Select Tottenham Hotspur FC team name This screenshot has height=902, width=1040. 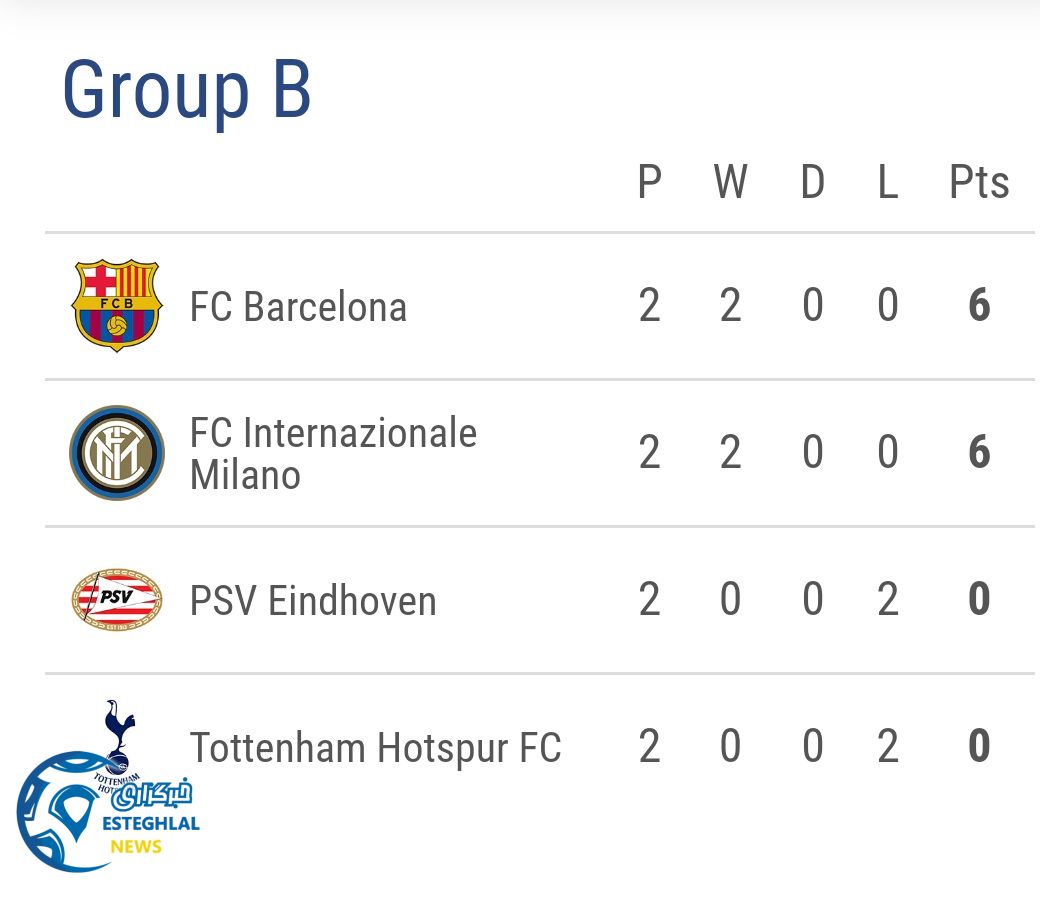click(375, 748)
